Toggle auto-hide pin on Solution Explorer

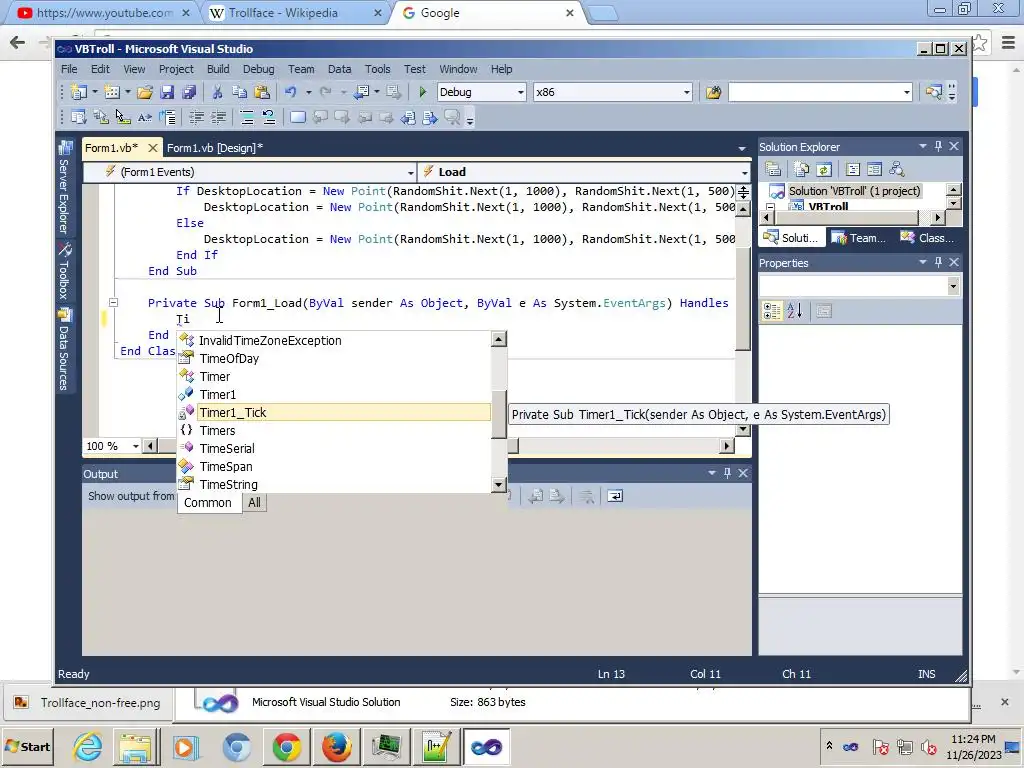938,146
